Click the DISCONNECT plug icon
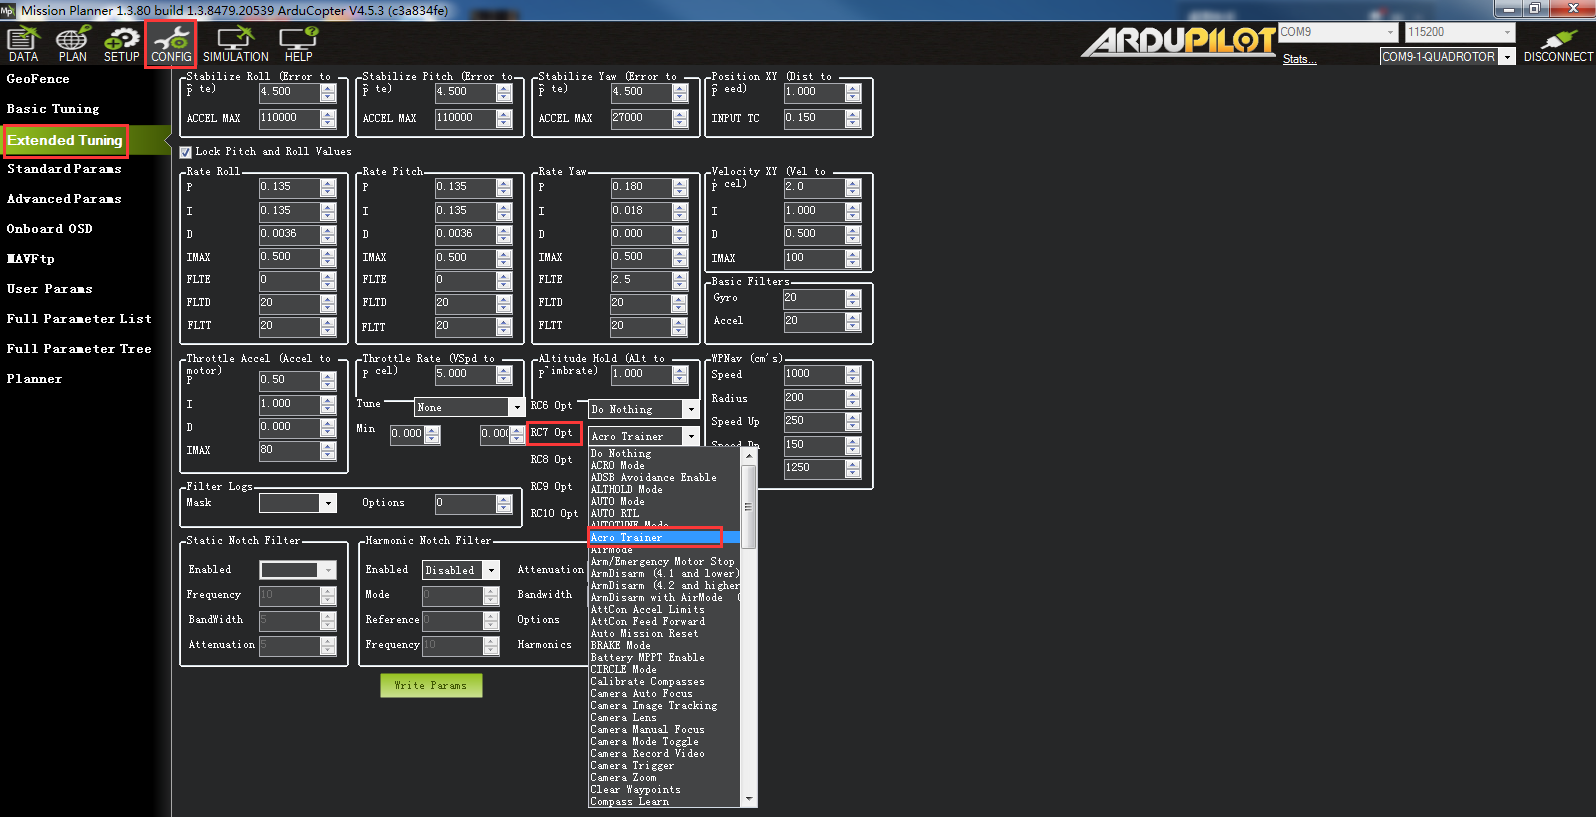The width and height of the screenshot is (1596, 817). 1557,44
